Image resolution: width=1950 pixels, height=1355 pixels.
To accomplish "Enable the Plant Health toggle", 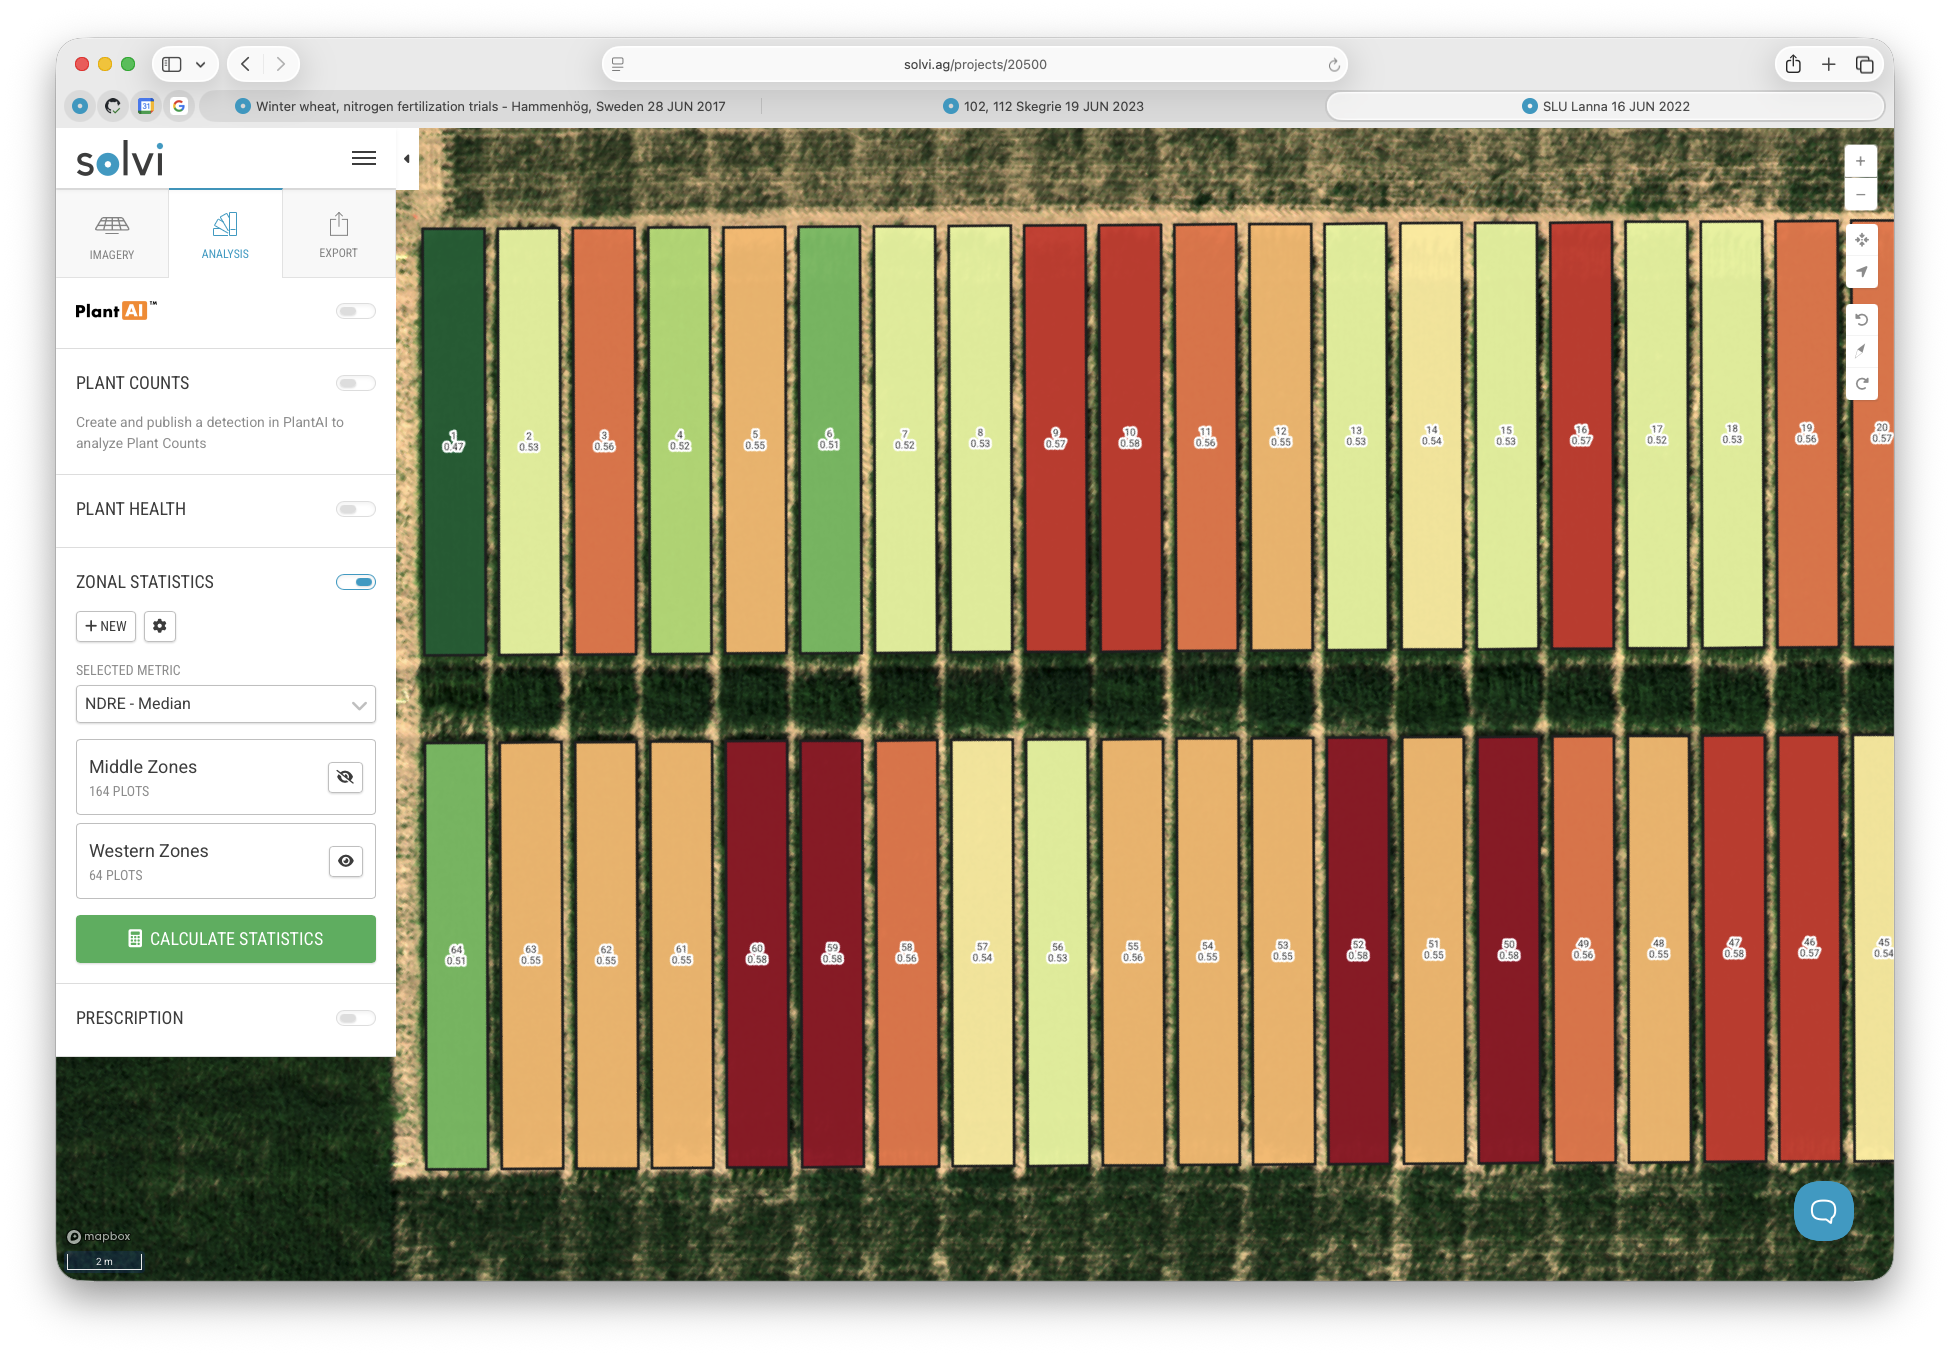I will coord(355,509).
